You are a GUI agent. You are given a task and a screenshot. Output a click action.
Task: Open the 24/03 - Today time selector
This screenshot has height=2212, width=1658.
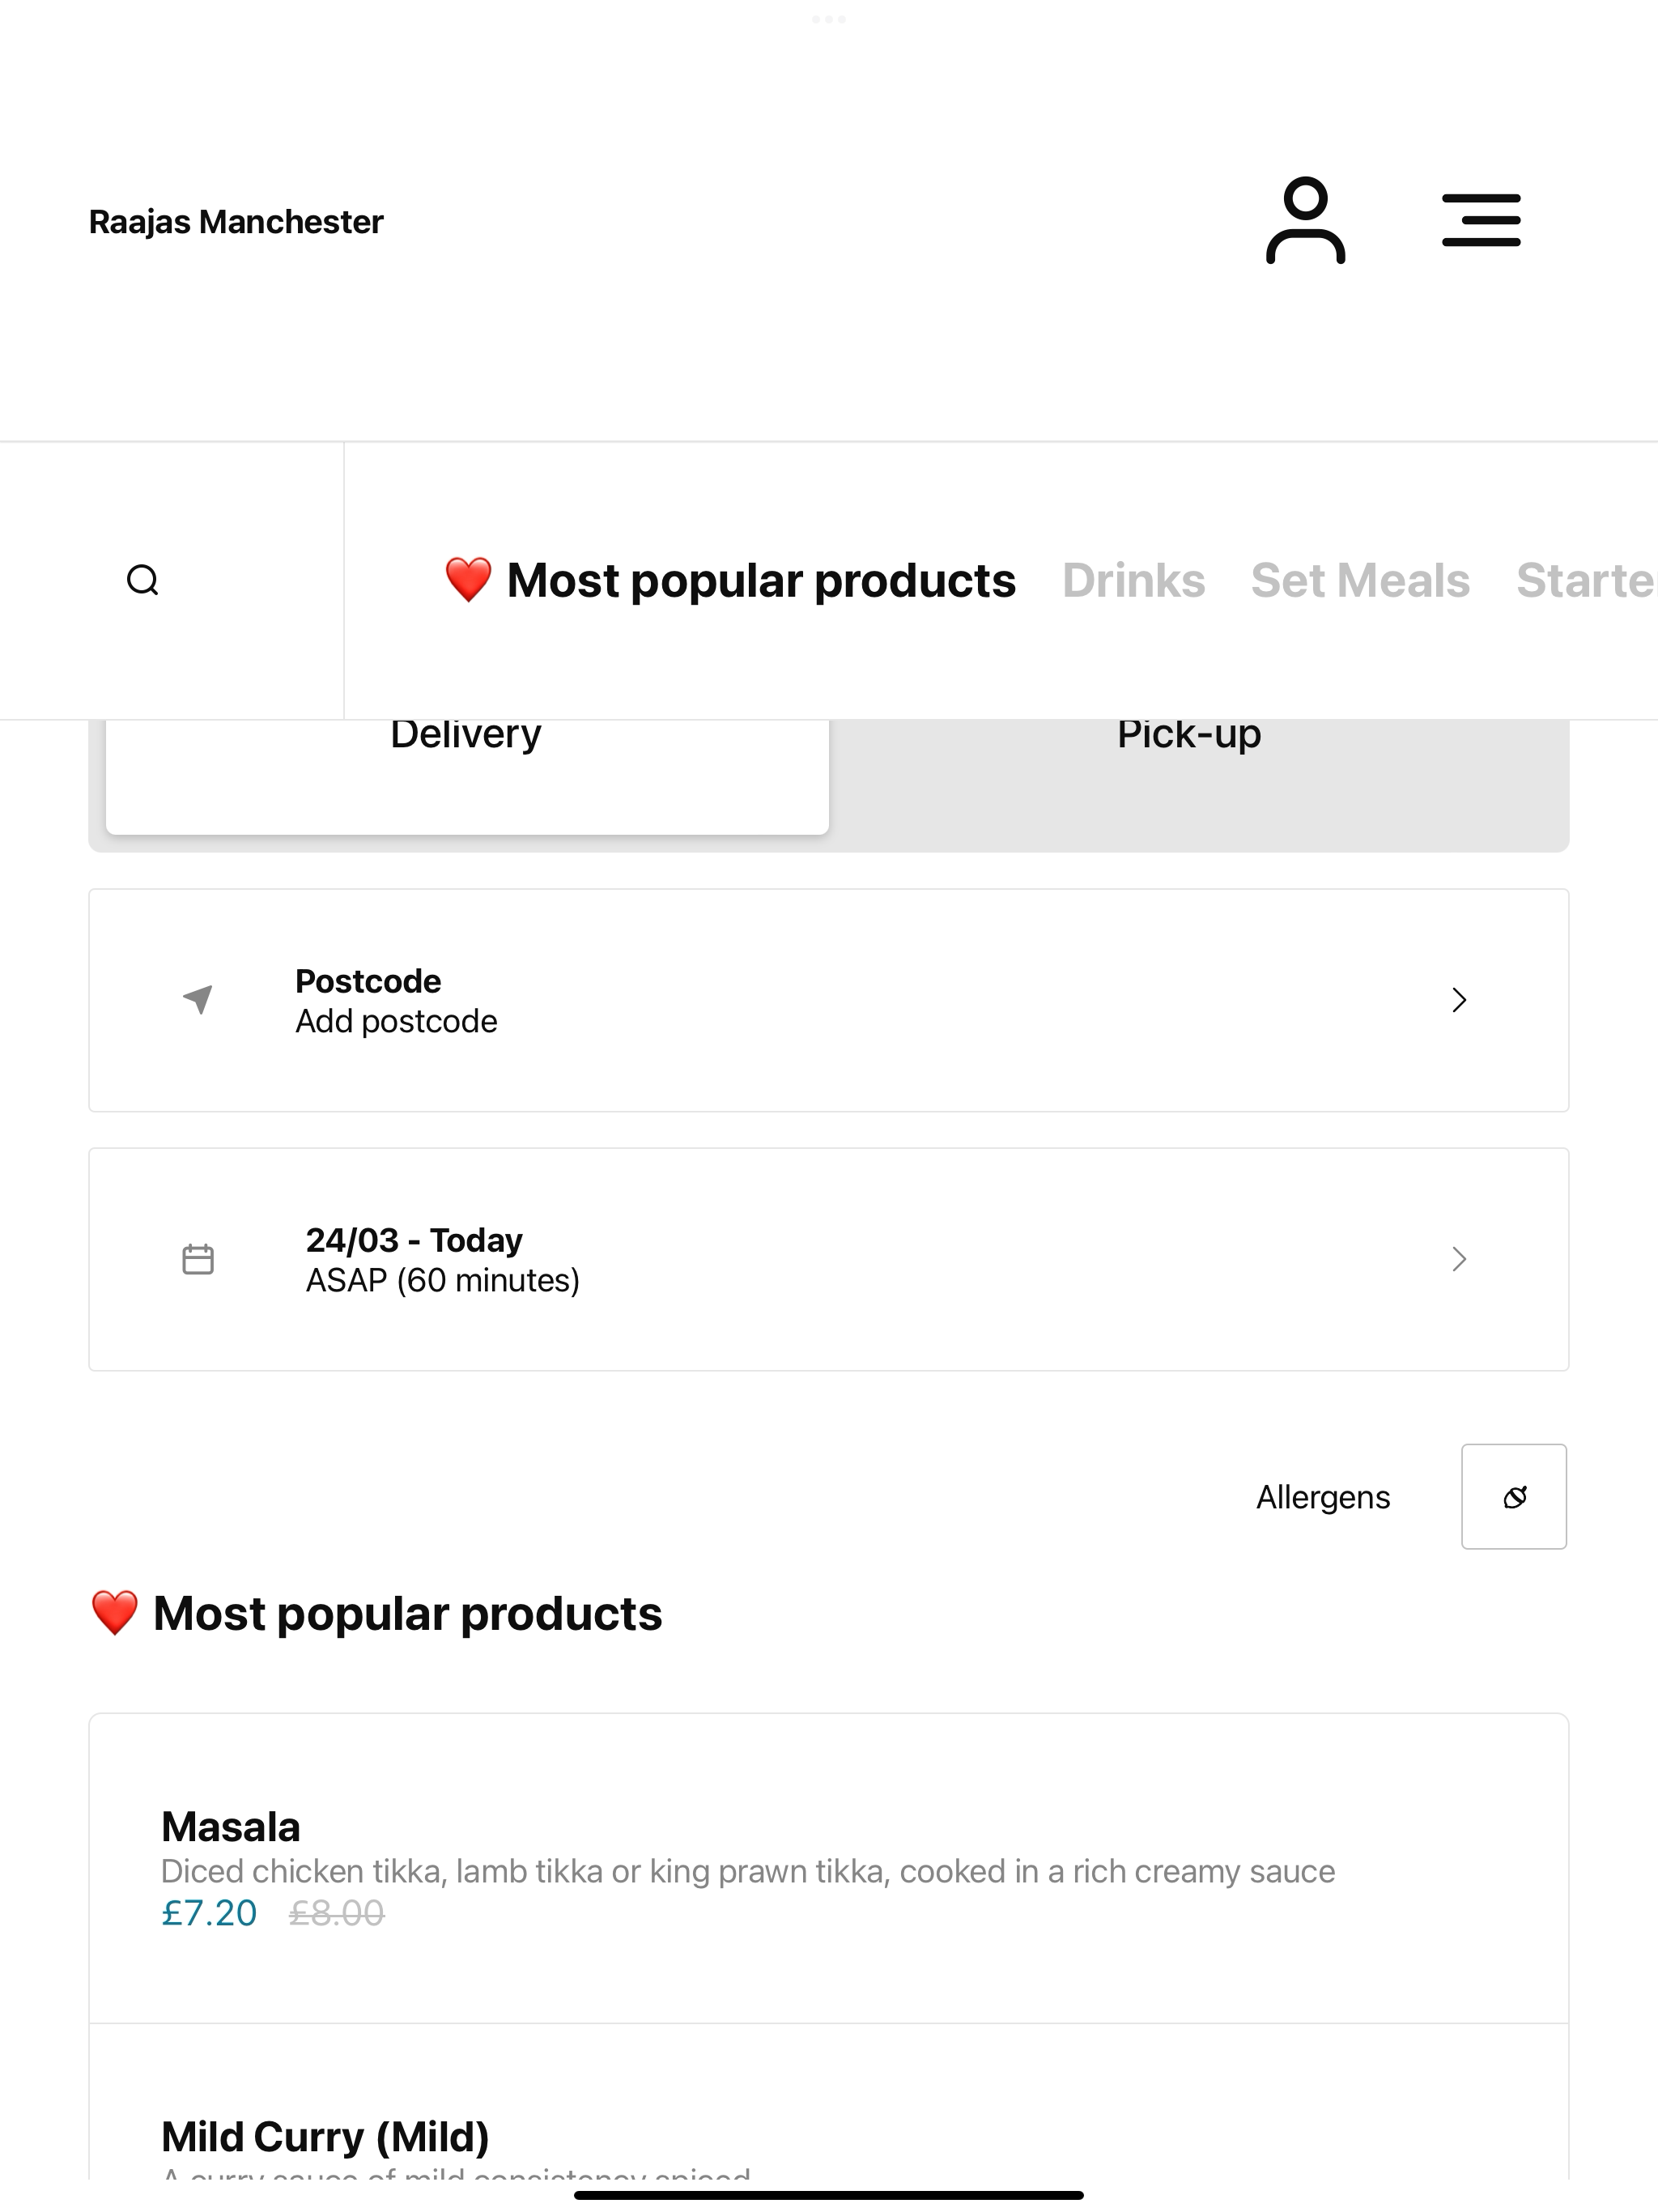829,1259
